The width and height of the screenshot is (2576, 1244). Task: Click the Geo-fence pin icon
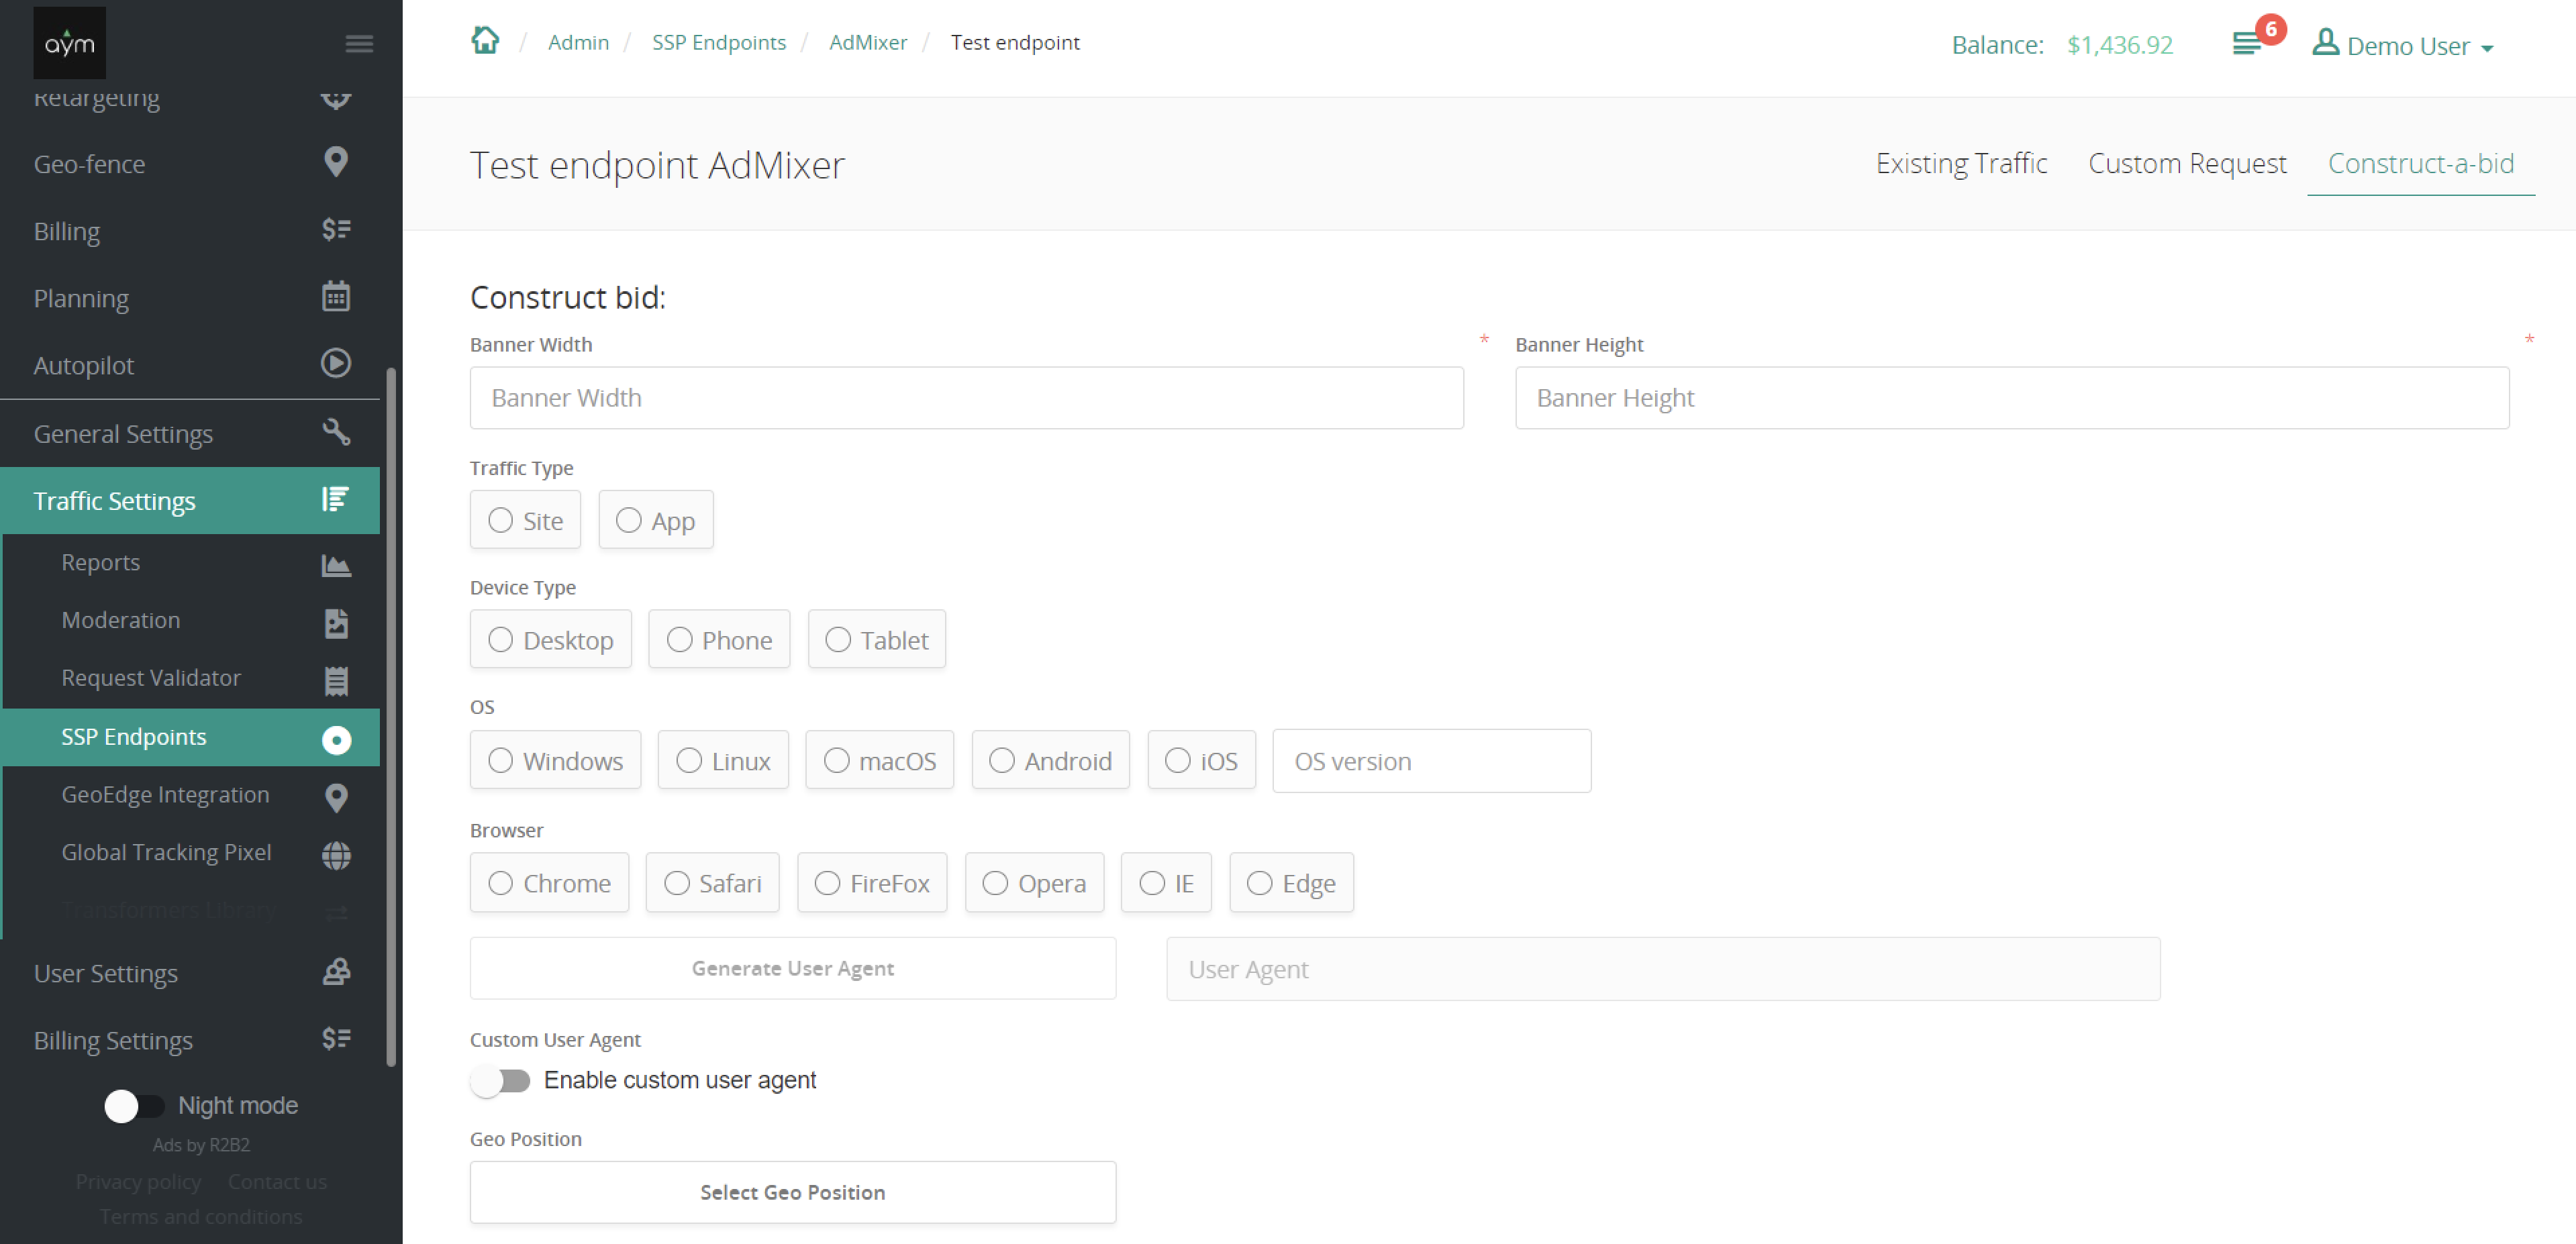pyautogui.click(x=336, y=162)
